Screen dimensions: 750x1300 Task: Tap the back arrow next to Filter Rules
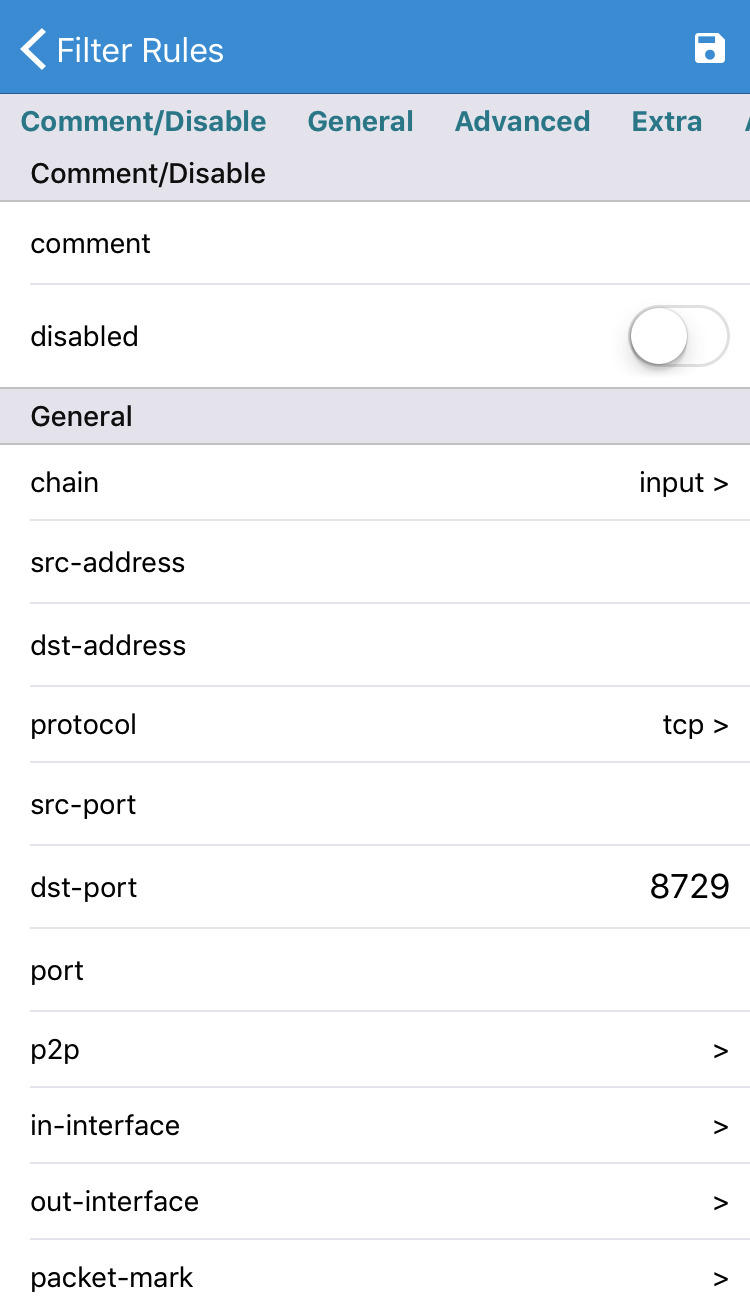point(32,48)
